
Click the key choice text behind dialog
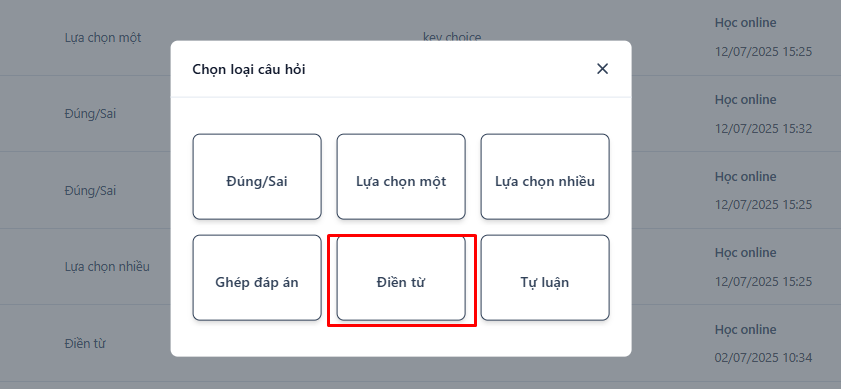[452, 36]
